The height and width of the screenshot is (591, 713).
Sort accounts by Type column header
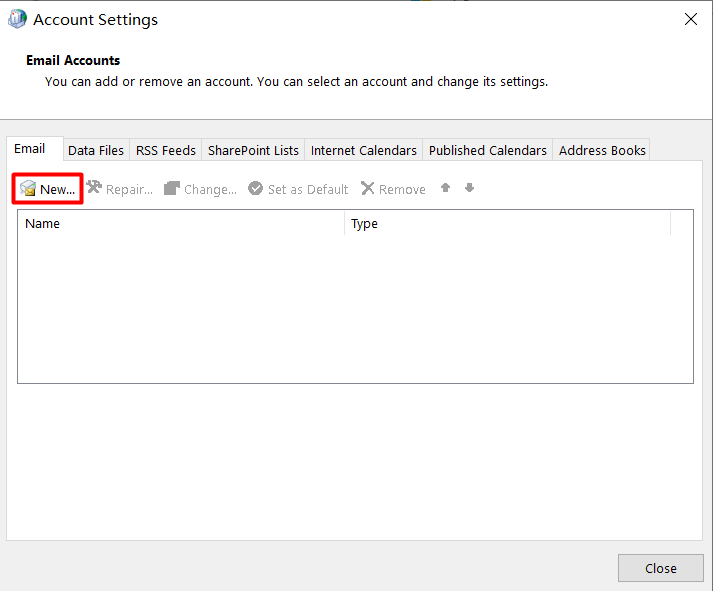click(x=506, y=224)
